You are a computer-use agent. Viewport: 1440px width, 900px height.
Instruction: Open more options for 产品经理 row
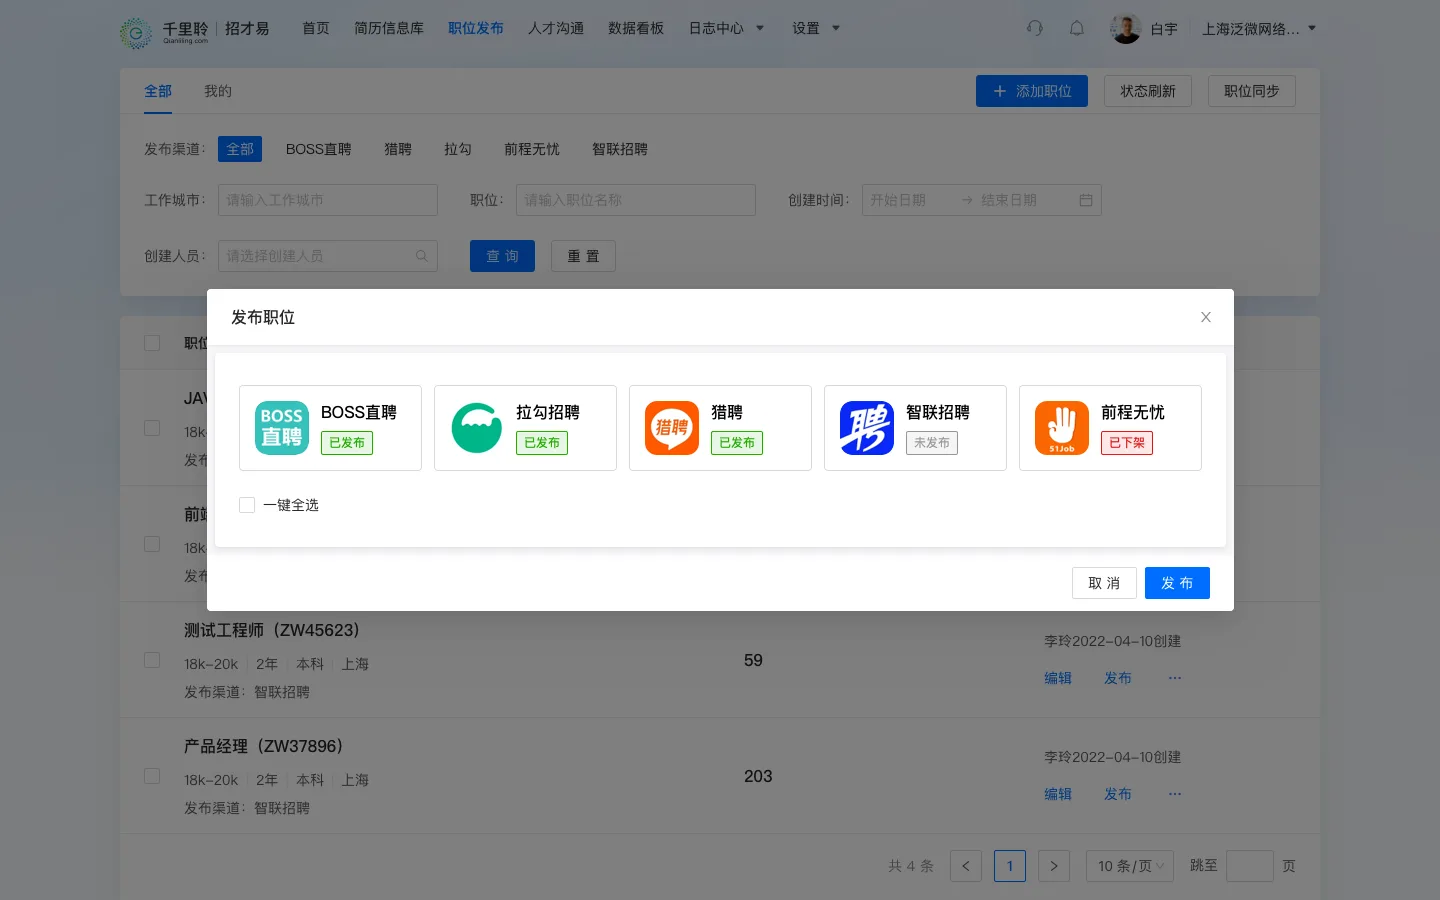1175,794
